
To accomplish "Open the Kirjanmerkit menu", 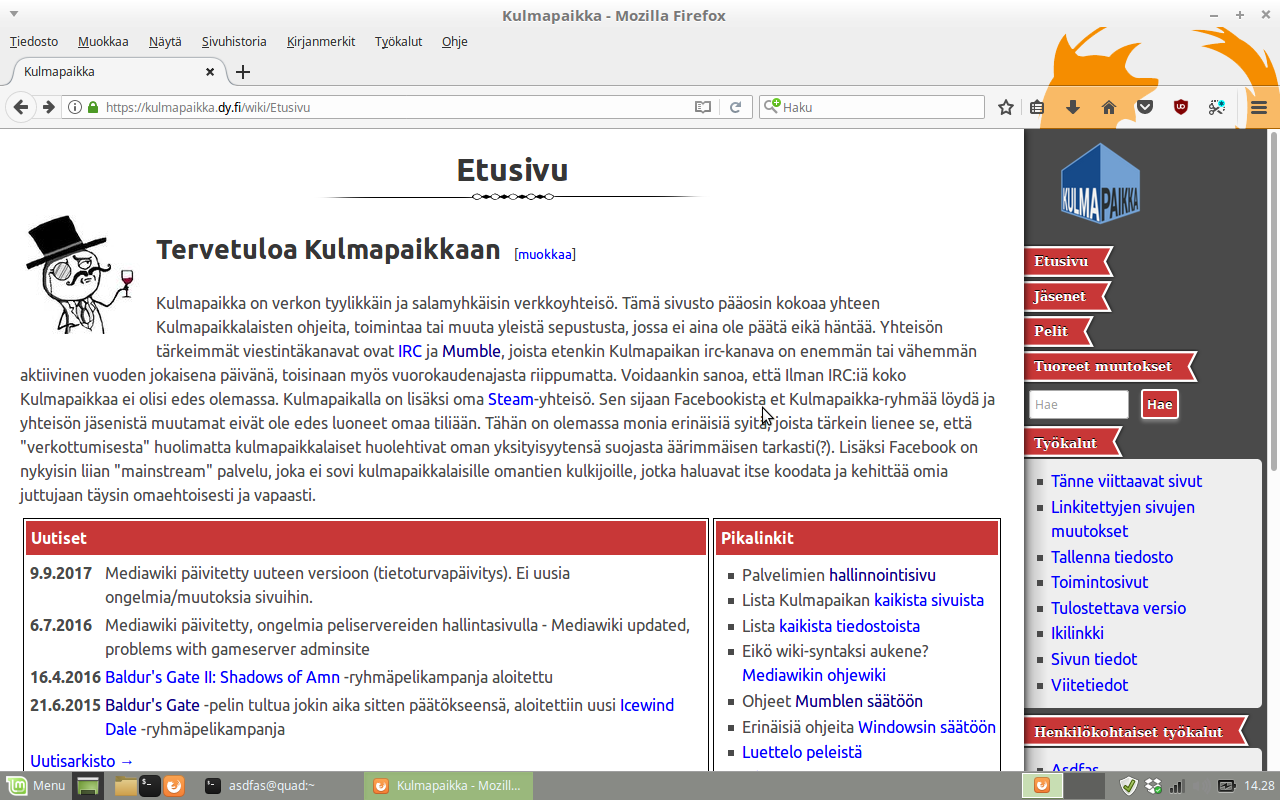I will (321, 42).
